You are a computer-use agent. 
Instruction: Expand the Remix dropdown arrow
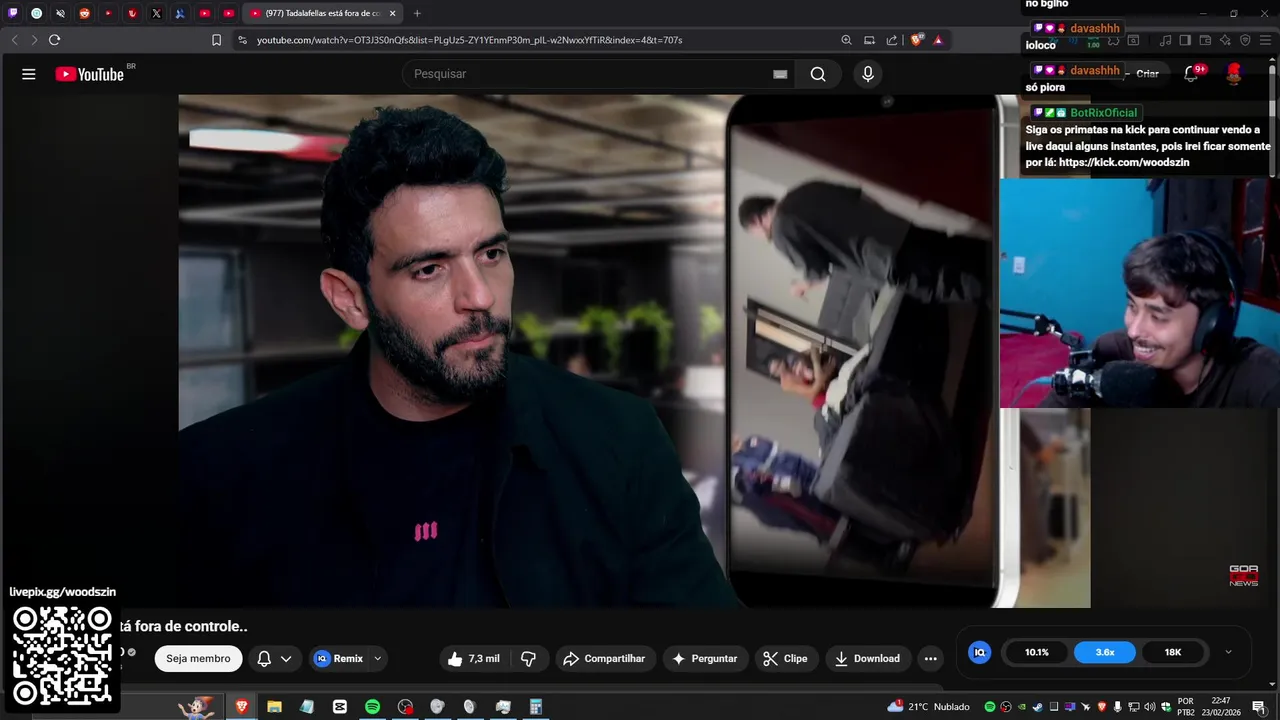pos(378,658)
